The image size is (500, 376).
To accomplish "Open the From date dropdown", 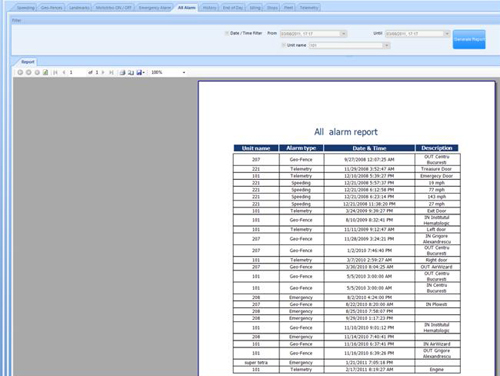I will click(343, 34).
